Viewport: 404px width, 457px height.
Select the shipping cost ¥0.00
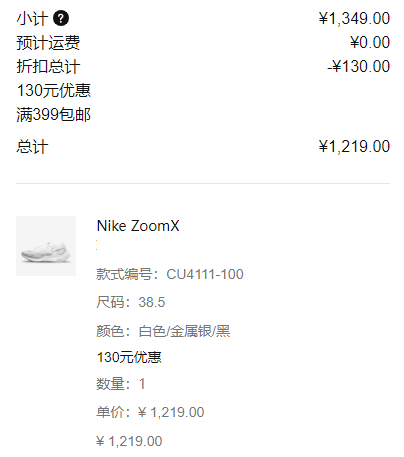[370, 42]
